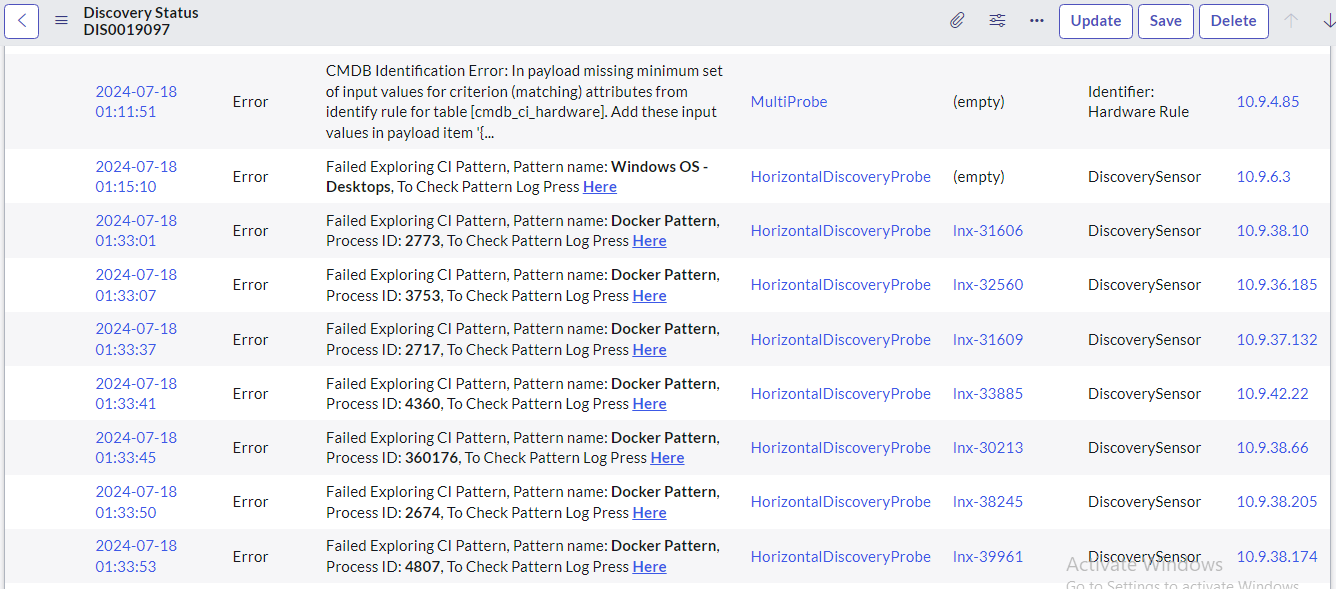Open HorizontalDiscoveryProbe link in the lnx-38245 row
Image resolution: width=1336 pixels, height=589 pixels.
coord(840,502)
